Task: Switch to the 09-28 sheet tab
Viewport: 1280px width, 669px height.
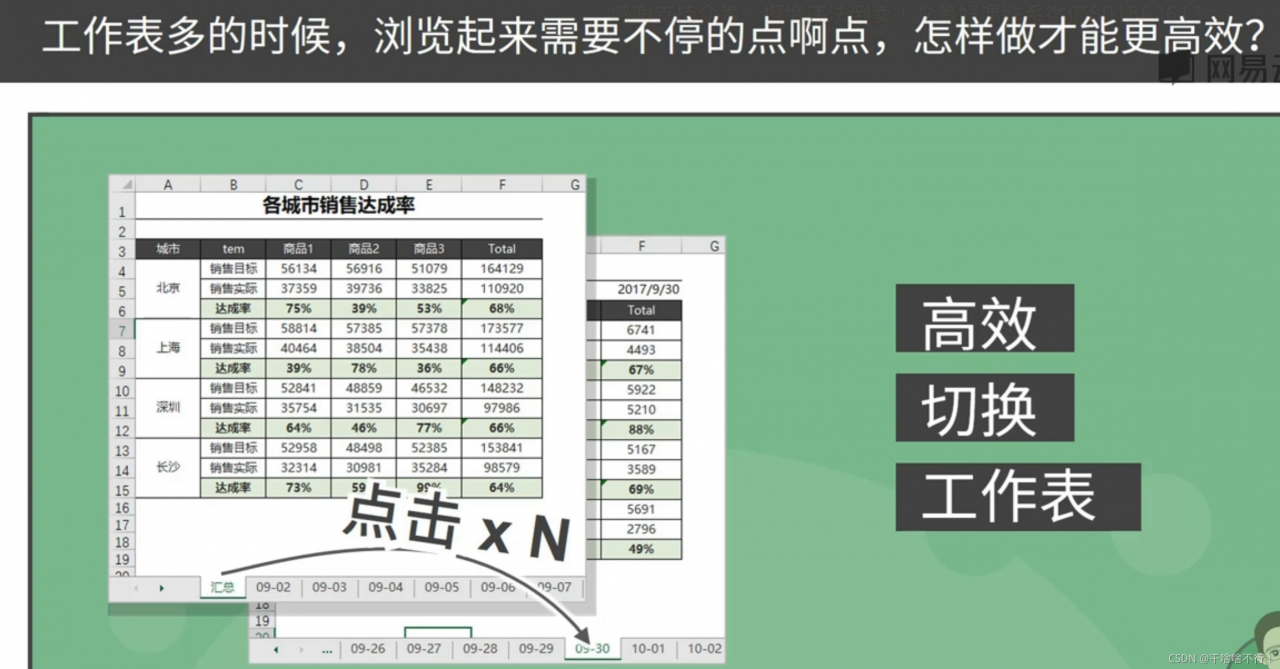Action: click(480, 649)
